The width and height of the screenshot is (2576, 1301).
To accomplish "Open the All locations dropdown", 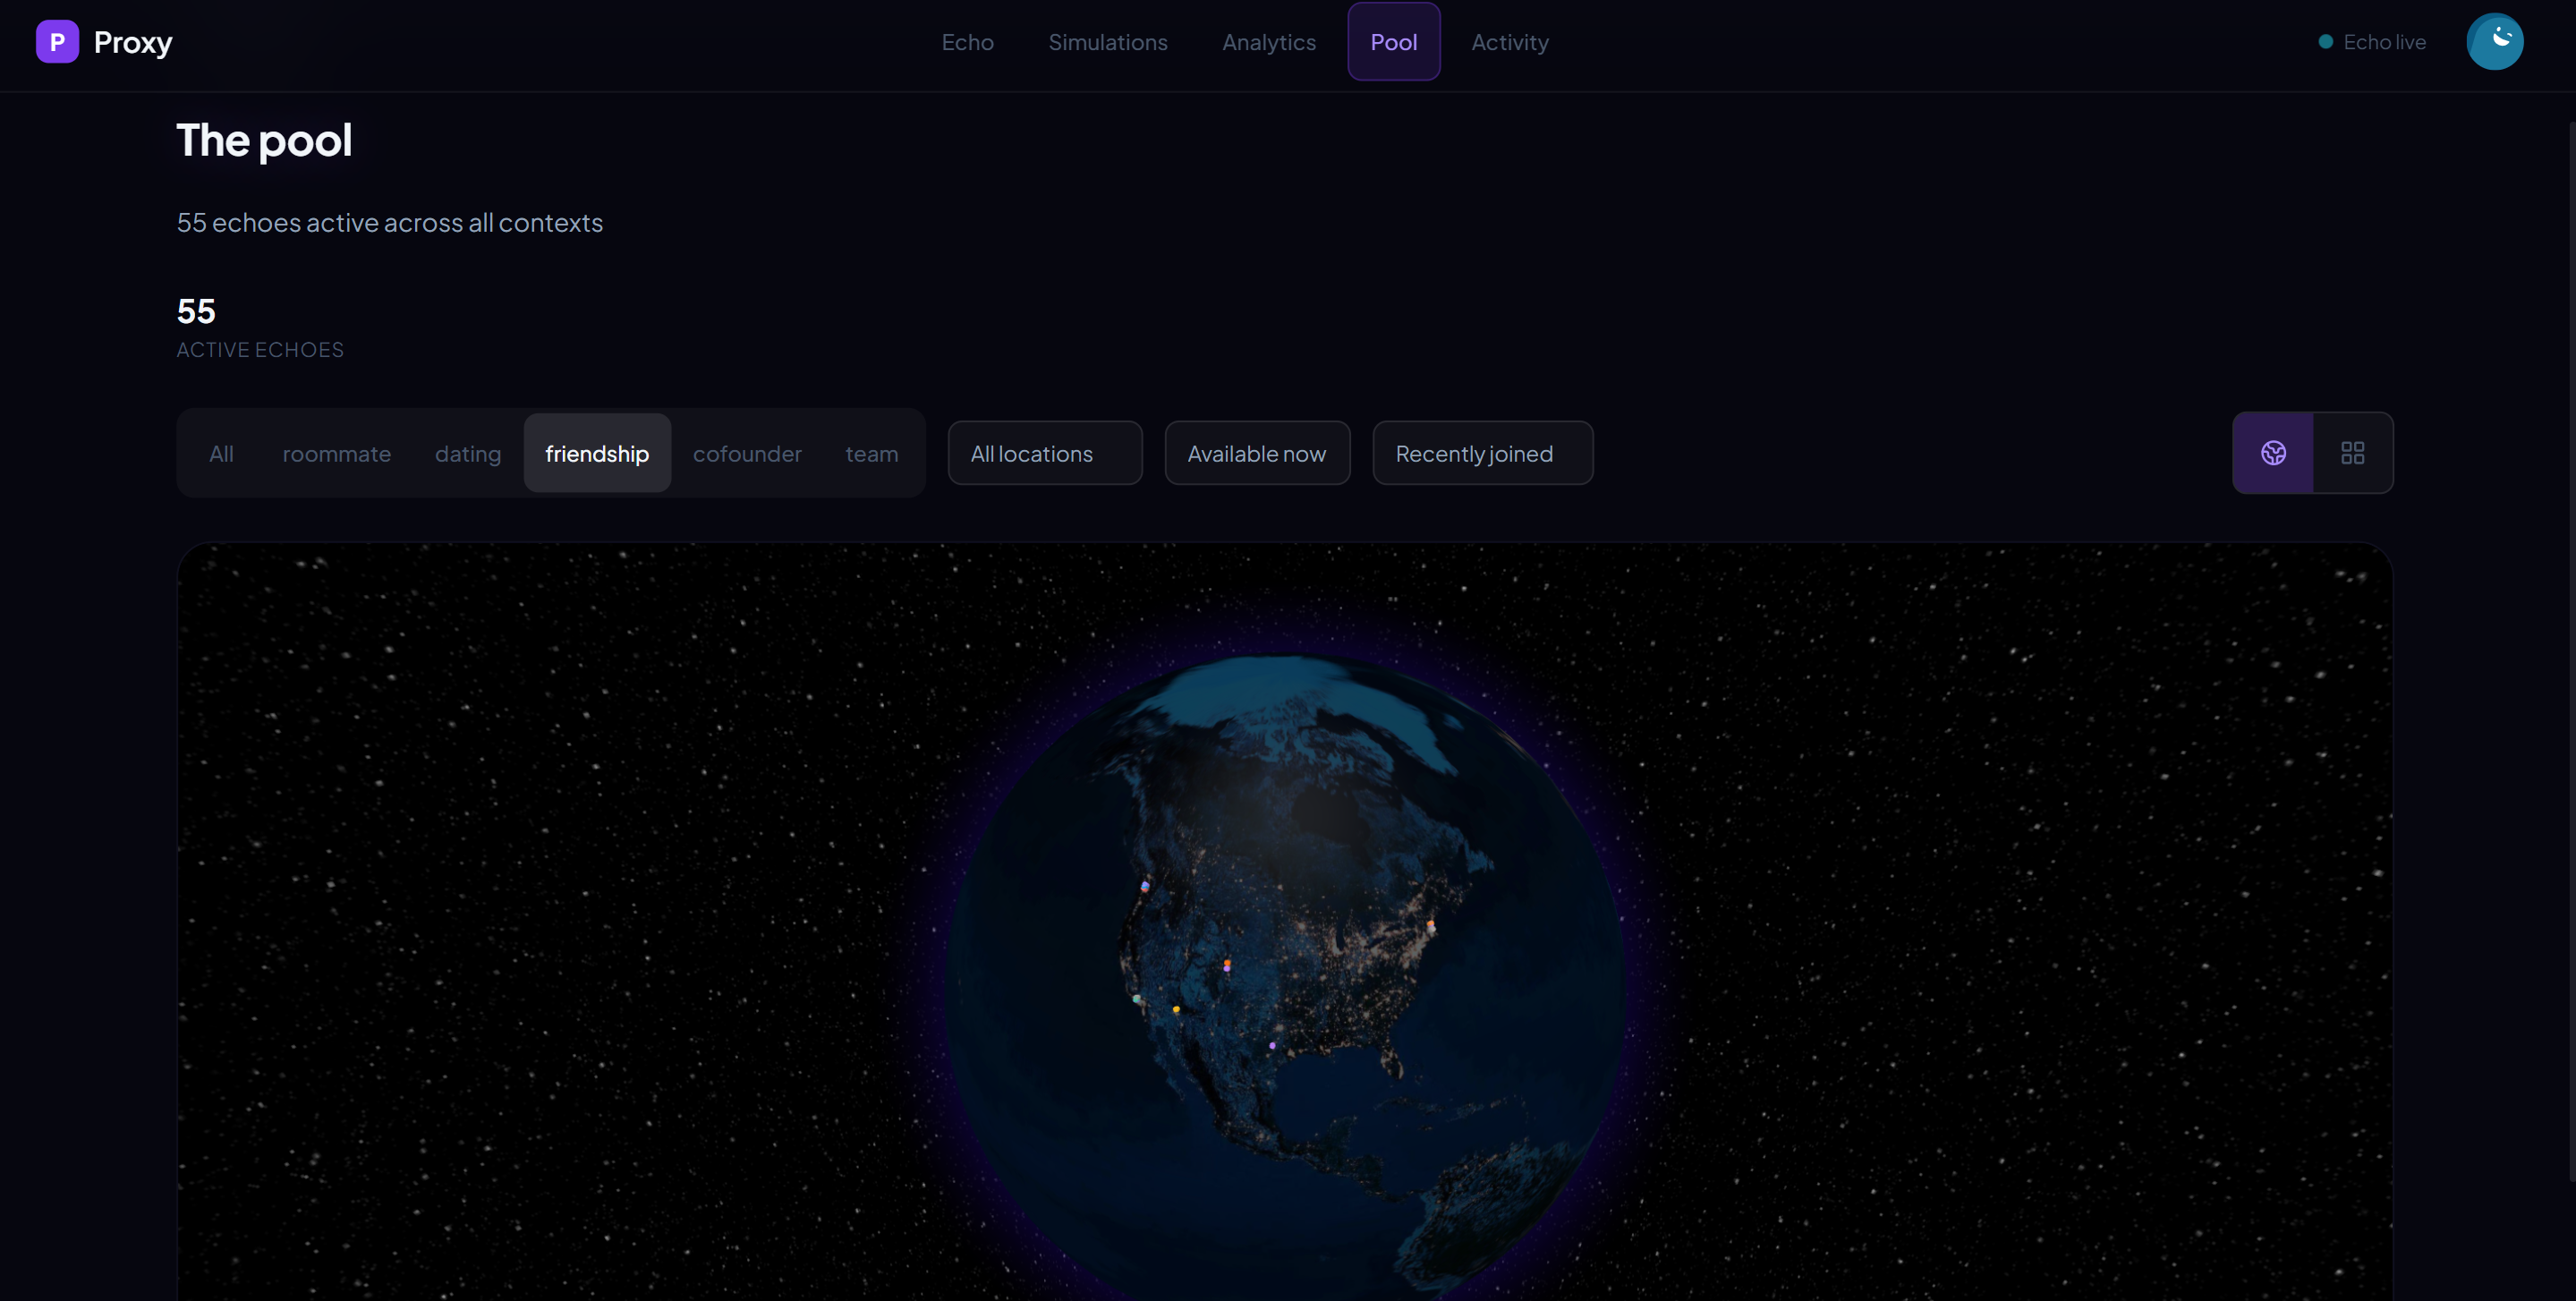I will point(1044,454).
